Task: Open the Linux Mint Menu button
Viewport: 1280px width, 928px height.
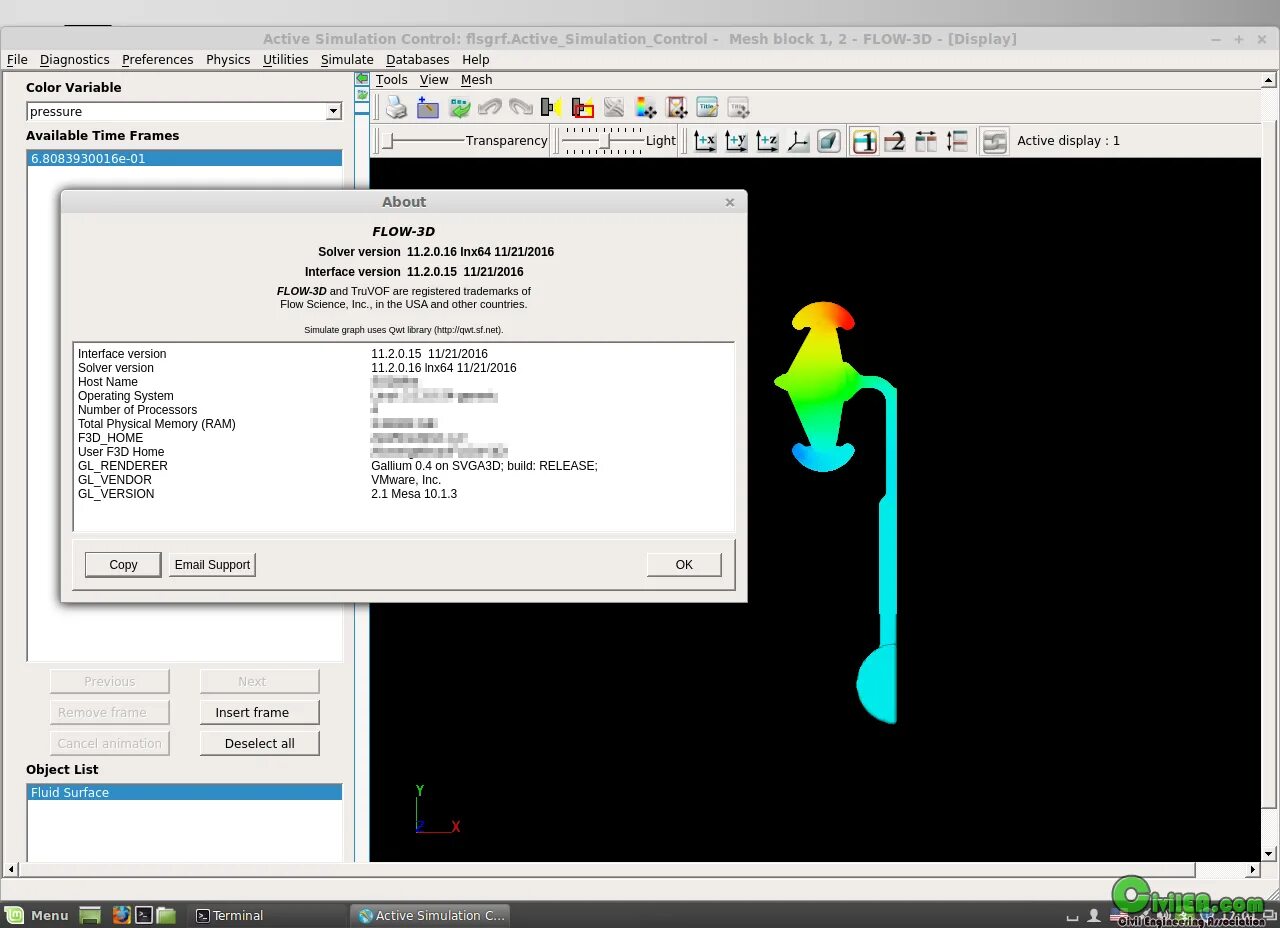Action: [x=37, y=914]
